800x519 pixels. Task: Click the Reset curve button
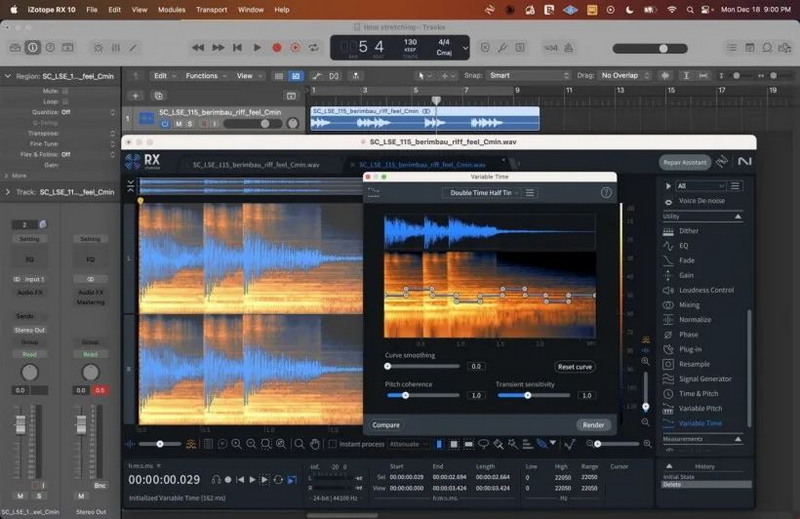(575, 367)
